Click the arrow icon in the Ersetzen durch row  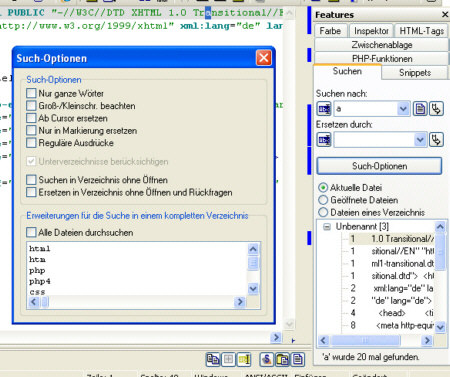pyautogui.click(x=436, y=140)
